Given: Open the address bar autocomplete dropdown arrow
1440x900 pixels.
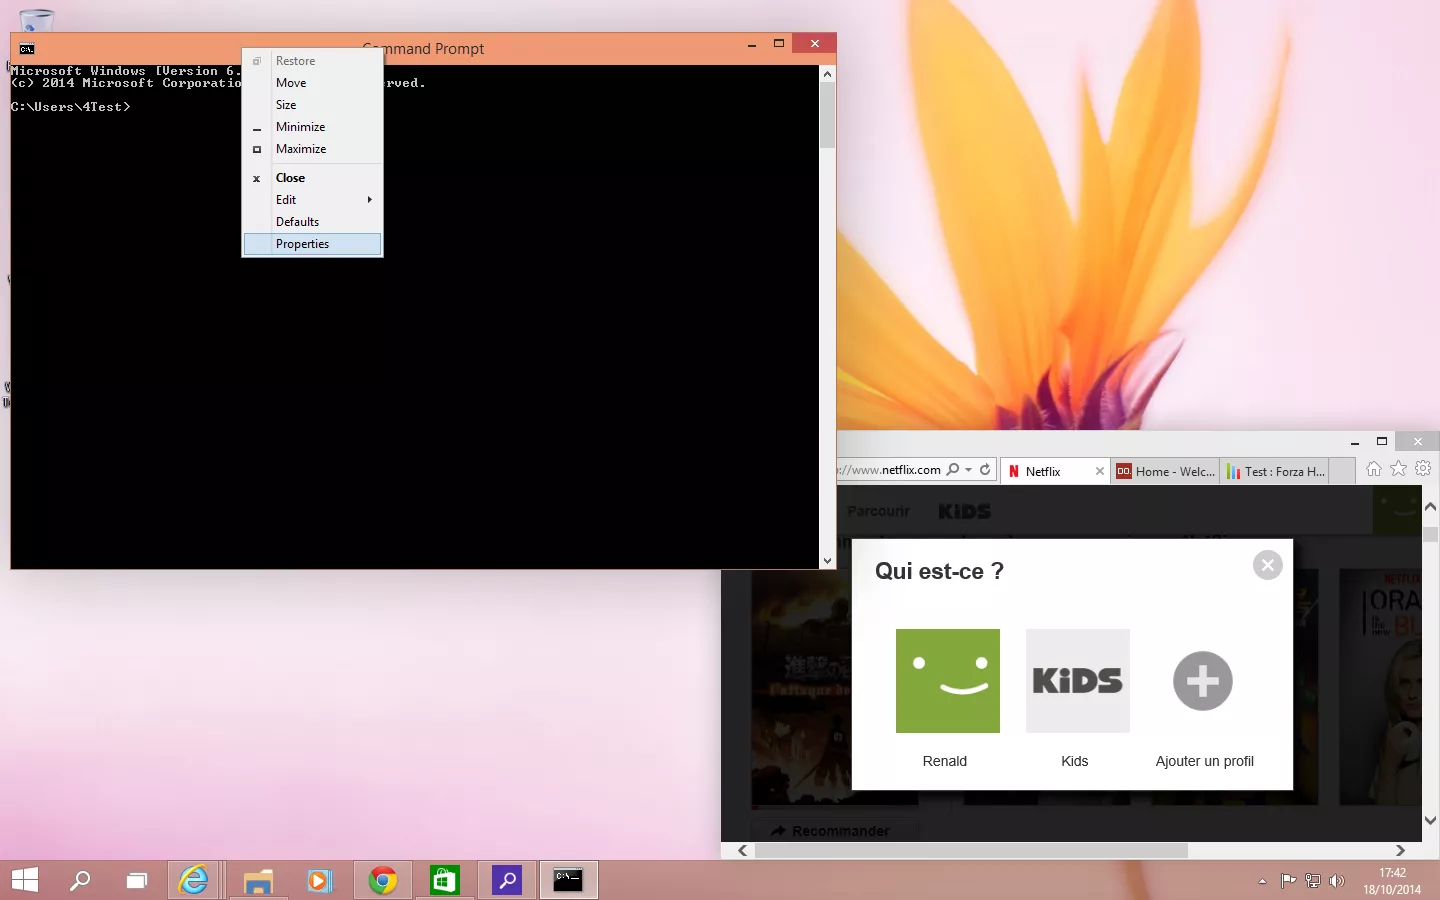Looking at the screenshot, I should coord(968,470).
